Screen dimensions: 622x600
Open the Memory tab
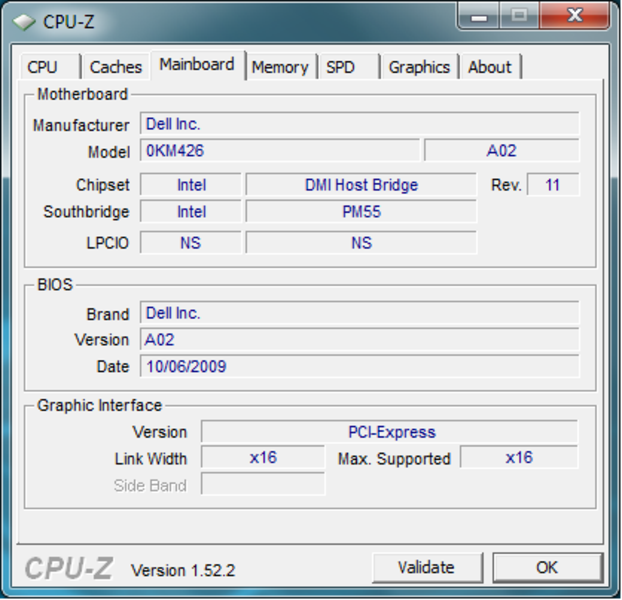pos(280,67)
